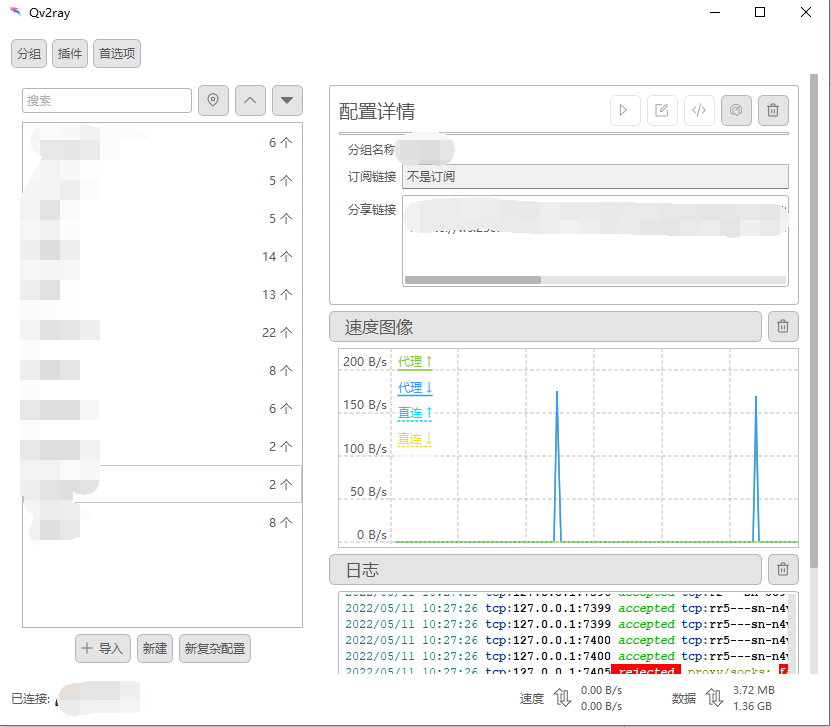The image size is (831, 727).
Task: Start the selected connection with the play icon
Action: point(625,110)
